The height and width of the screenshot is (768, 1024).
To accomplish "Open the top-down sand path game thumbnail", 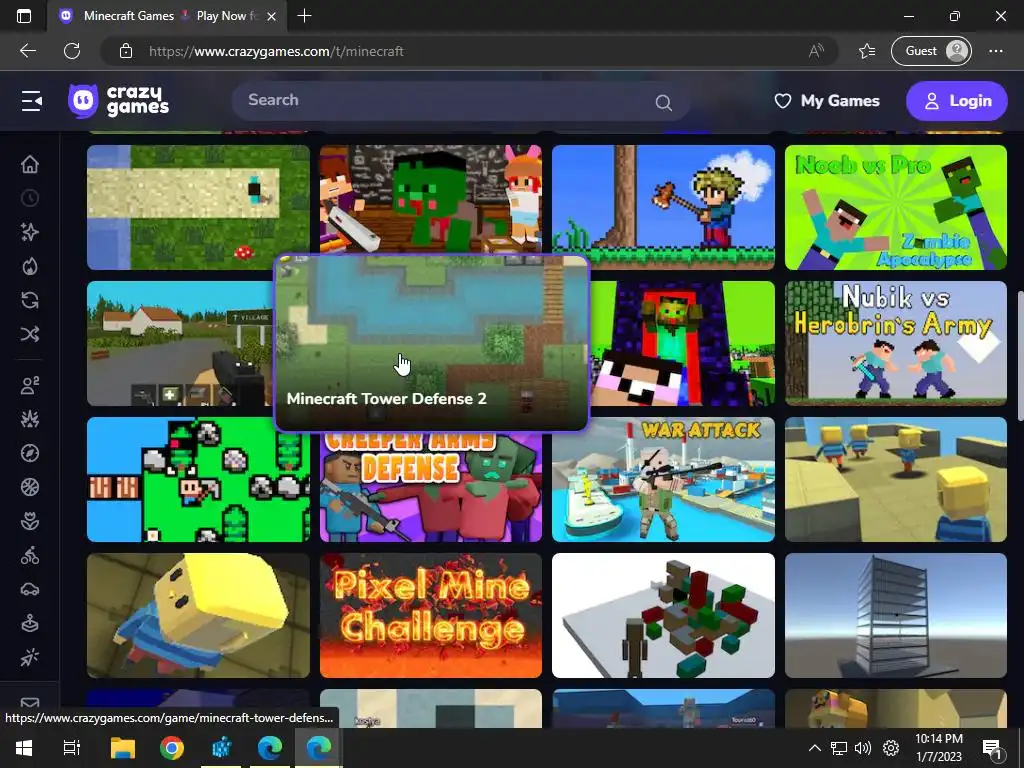I will tap(199, 207).
